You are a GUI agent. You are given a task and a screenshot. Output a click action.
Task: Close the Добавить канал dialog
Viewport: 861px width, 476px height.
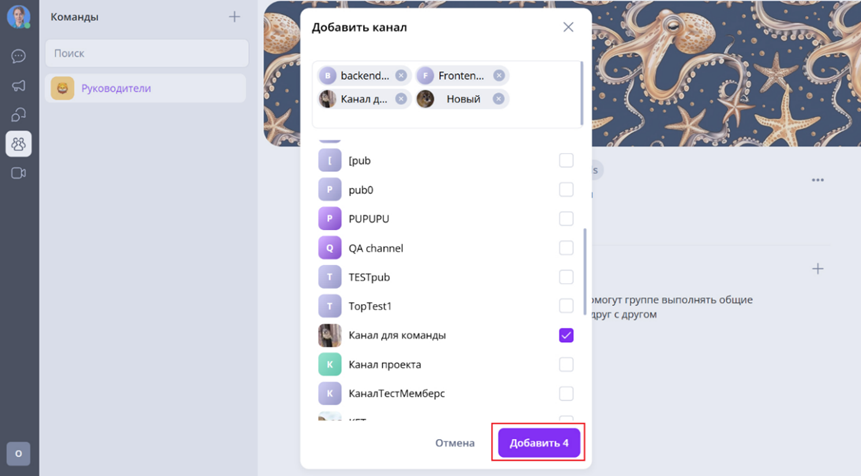[568, 27]
